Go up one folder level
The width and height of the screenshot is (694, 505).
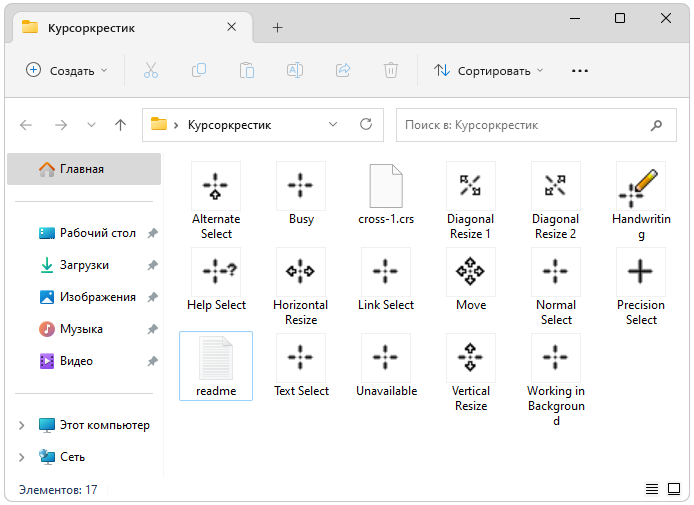(x=120, y=125)
